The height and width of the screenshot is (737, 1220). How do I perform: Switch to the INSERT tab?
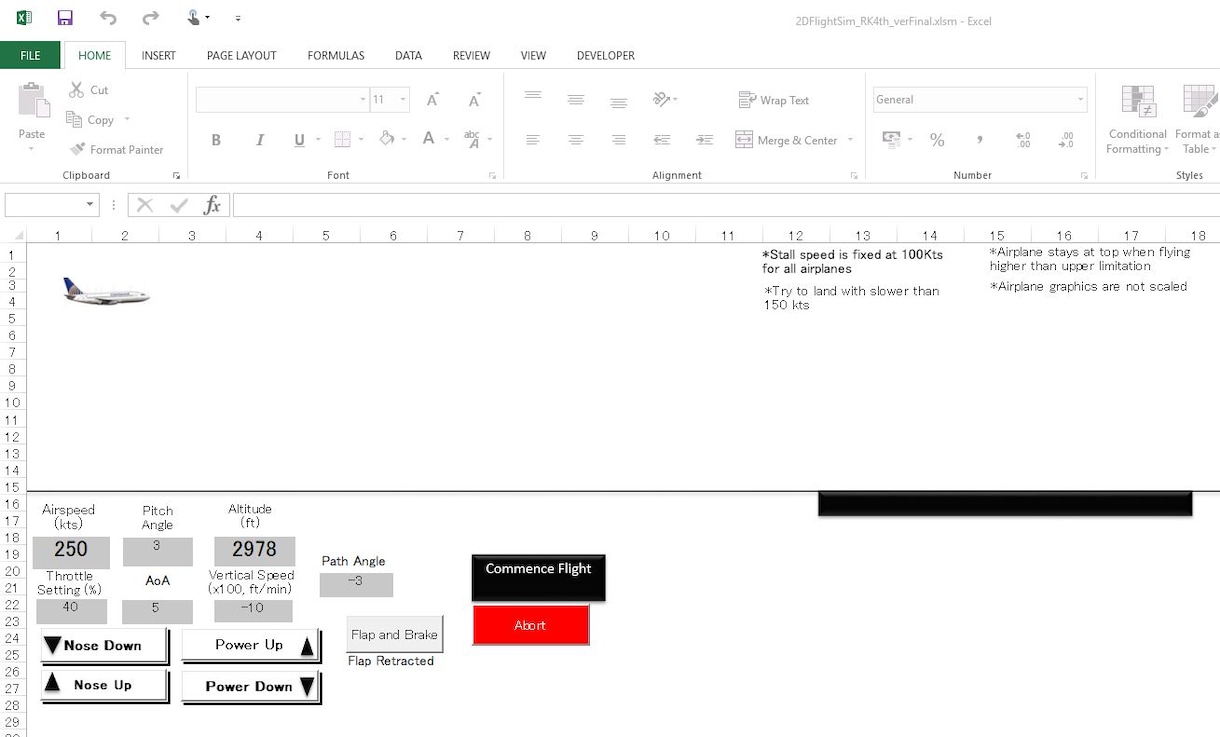pos(159,56)
